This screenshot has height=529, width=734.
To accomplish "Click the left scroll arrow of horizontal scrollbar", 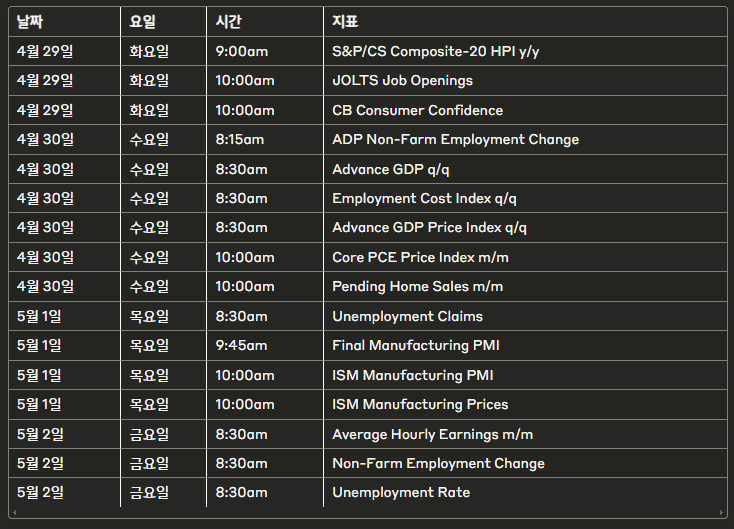I will click(x=12, y=513).
